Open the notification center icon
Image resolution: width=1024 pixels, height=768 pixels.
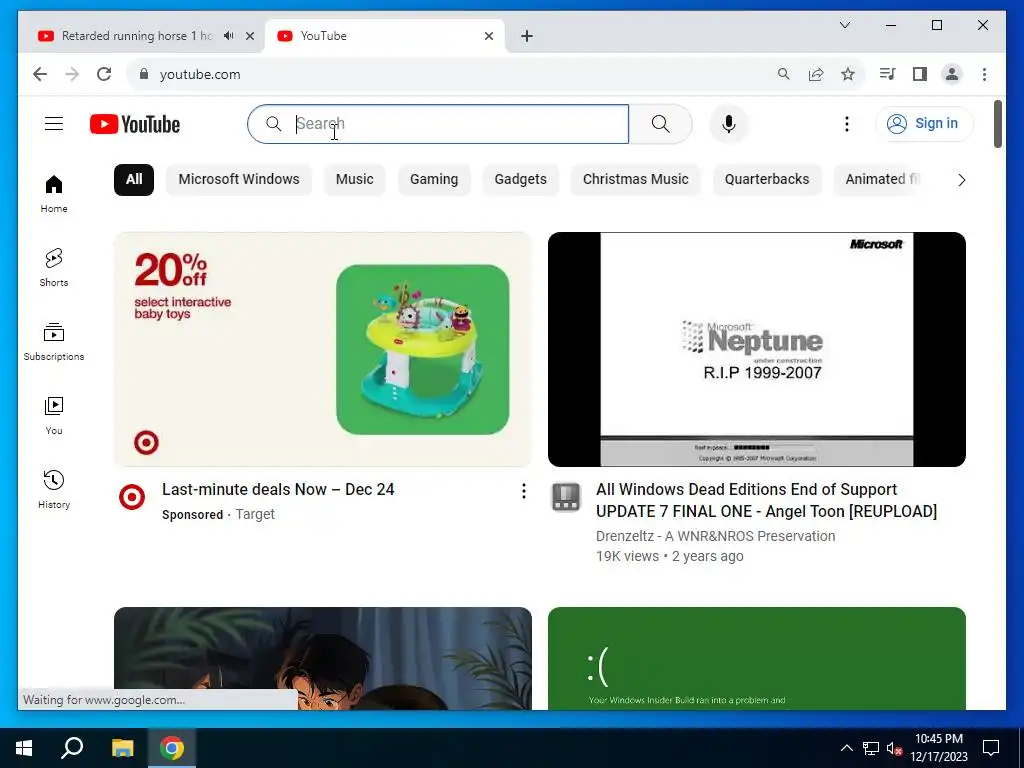coord(991,748)
